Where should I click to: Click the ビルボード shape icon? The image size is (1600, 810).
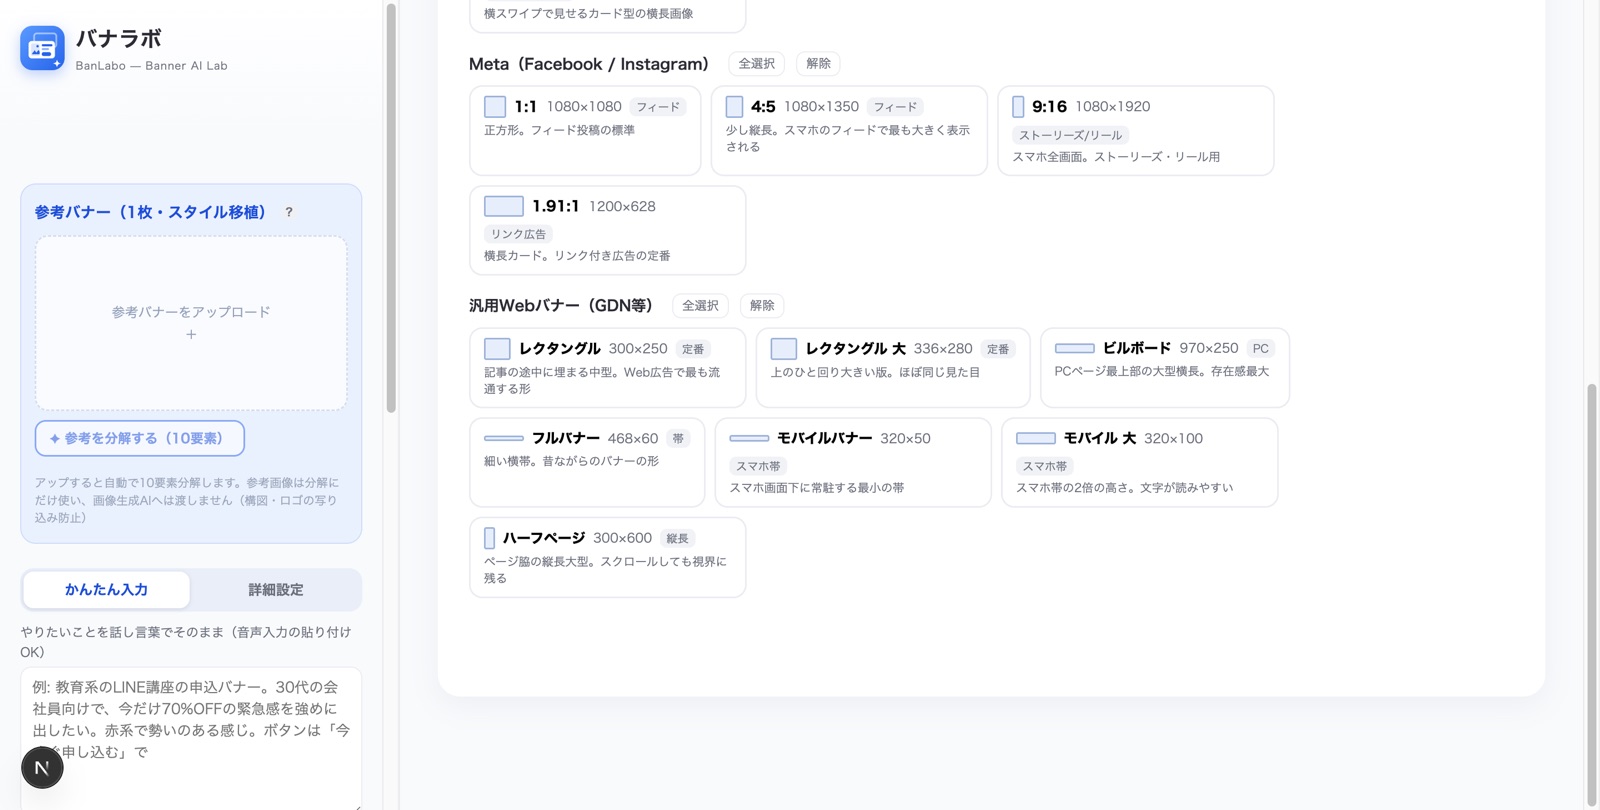coord(1075,349)
